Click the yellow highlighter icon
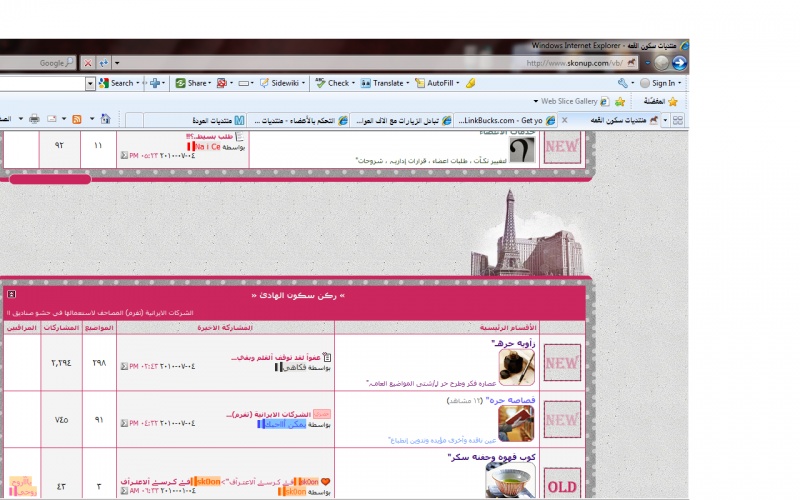 coord(470,83)
